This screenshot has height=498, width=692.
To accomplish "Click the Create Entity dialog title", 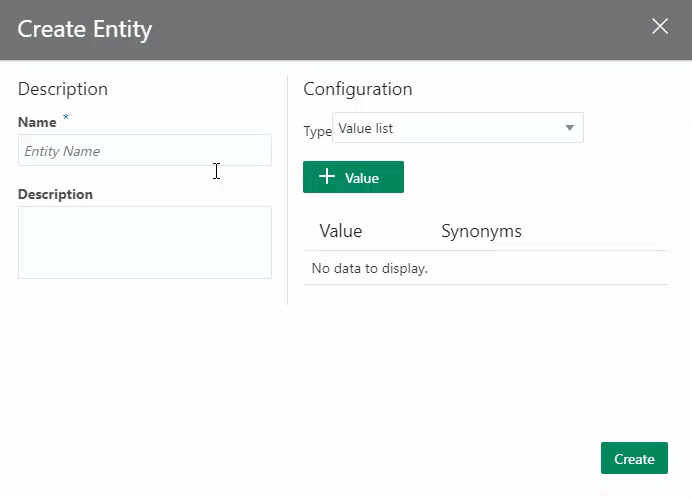I will click(x=85, y=29).
